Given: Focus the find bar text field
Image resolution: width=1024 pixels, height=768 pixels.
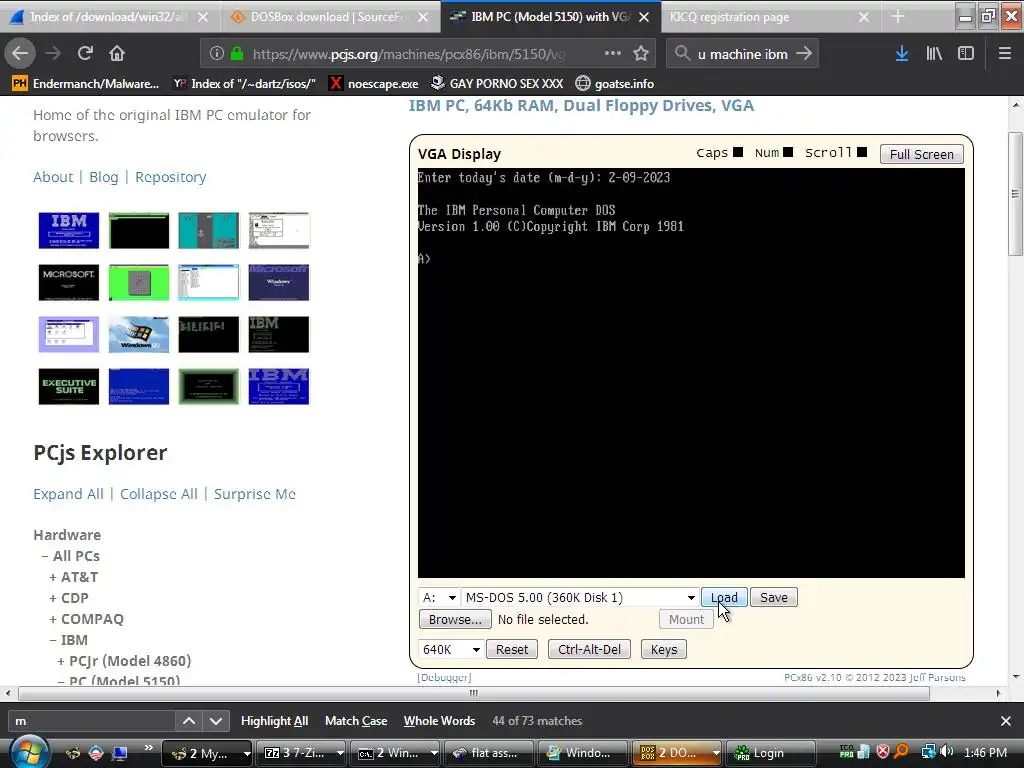Looking at the screenshot, I should click(x=91, y=721).
